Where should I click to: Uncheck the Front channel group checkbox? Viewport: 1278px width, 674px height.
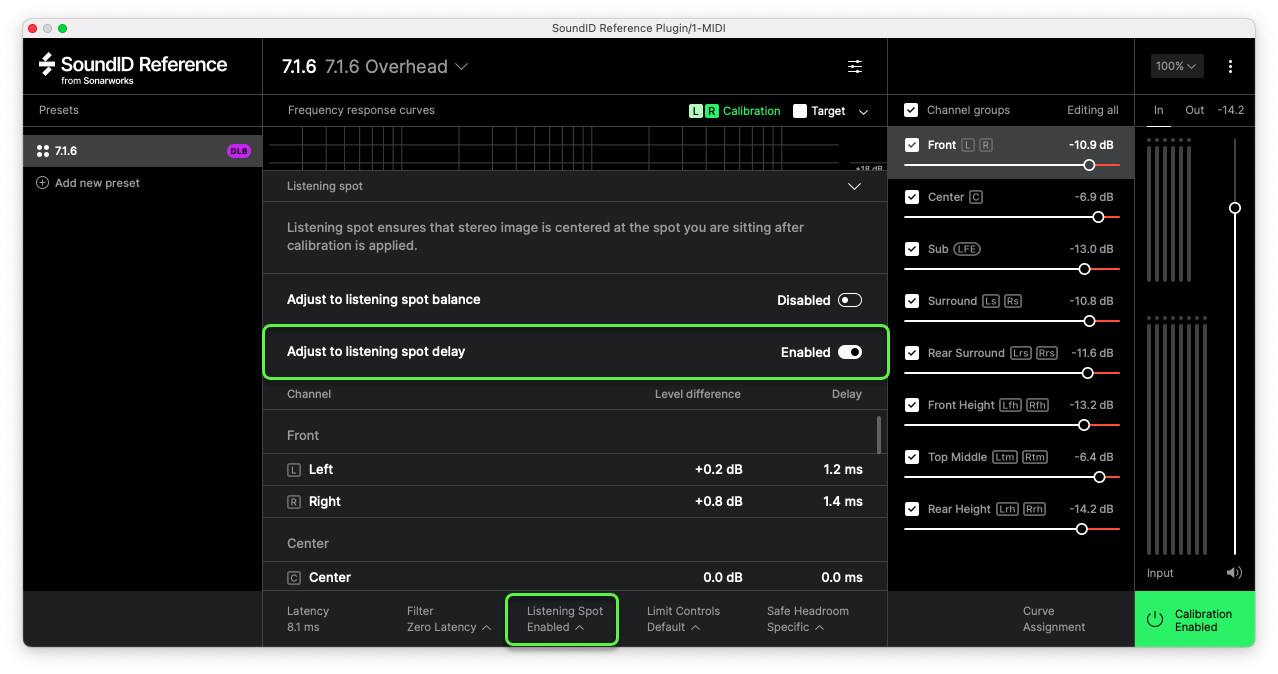[911, 145]
